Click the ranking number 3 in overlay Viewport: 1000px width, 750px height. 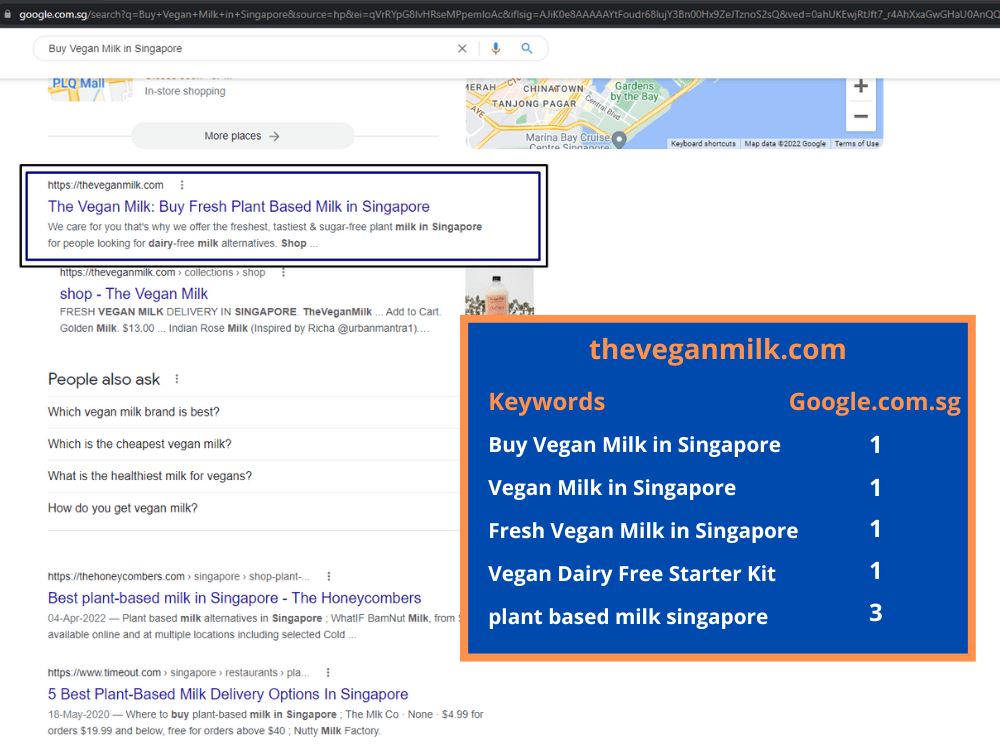click(876, 613)
